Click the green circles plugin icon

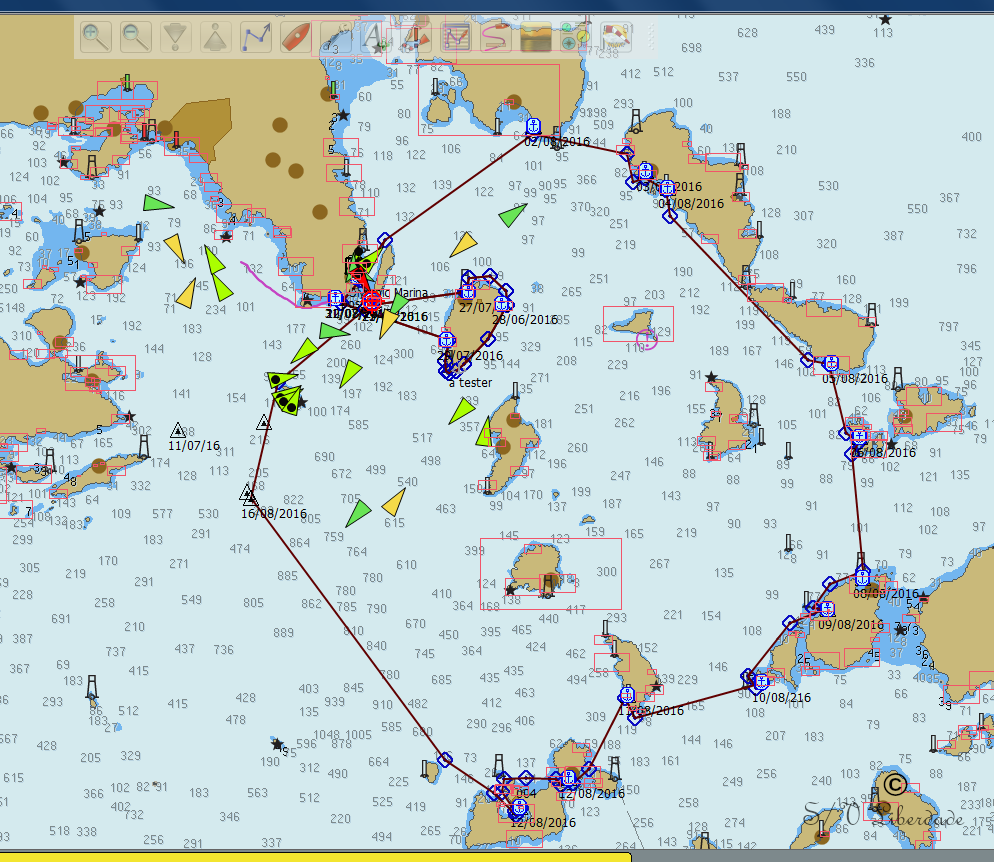[x=575, y=38]
